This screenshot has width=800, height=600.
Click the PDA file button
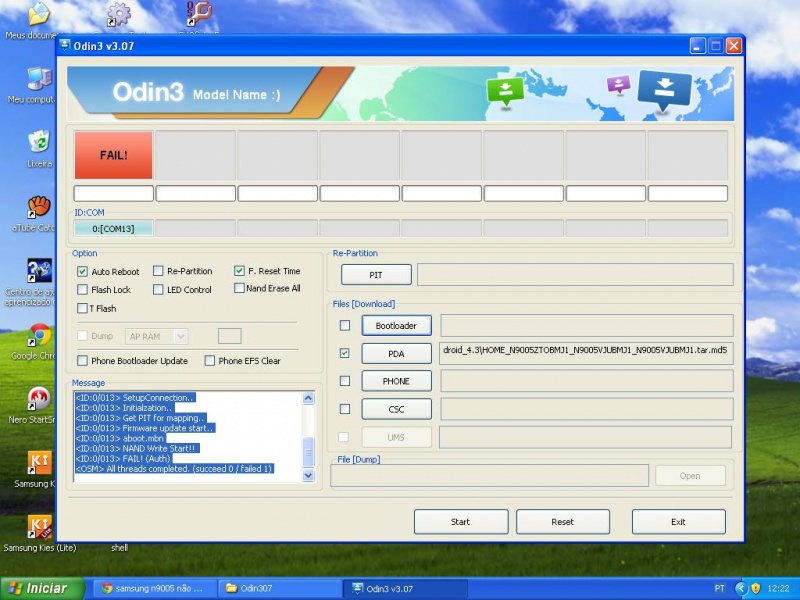click(x=396, y=353)
